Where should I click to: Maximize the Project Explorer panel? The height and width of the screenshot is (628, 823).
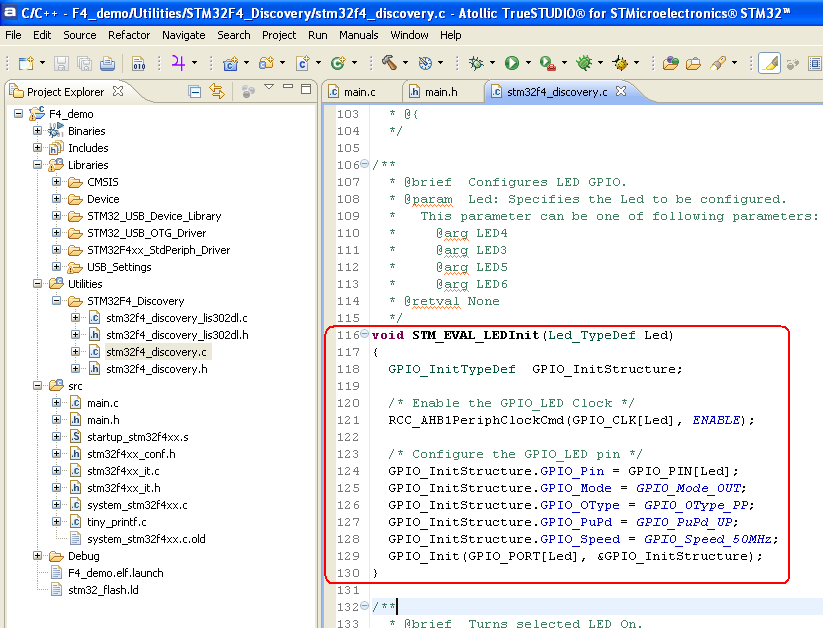306,89
